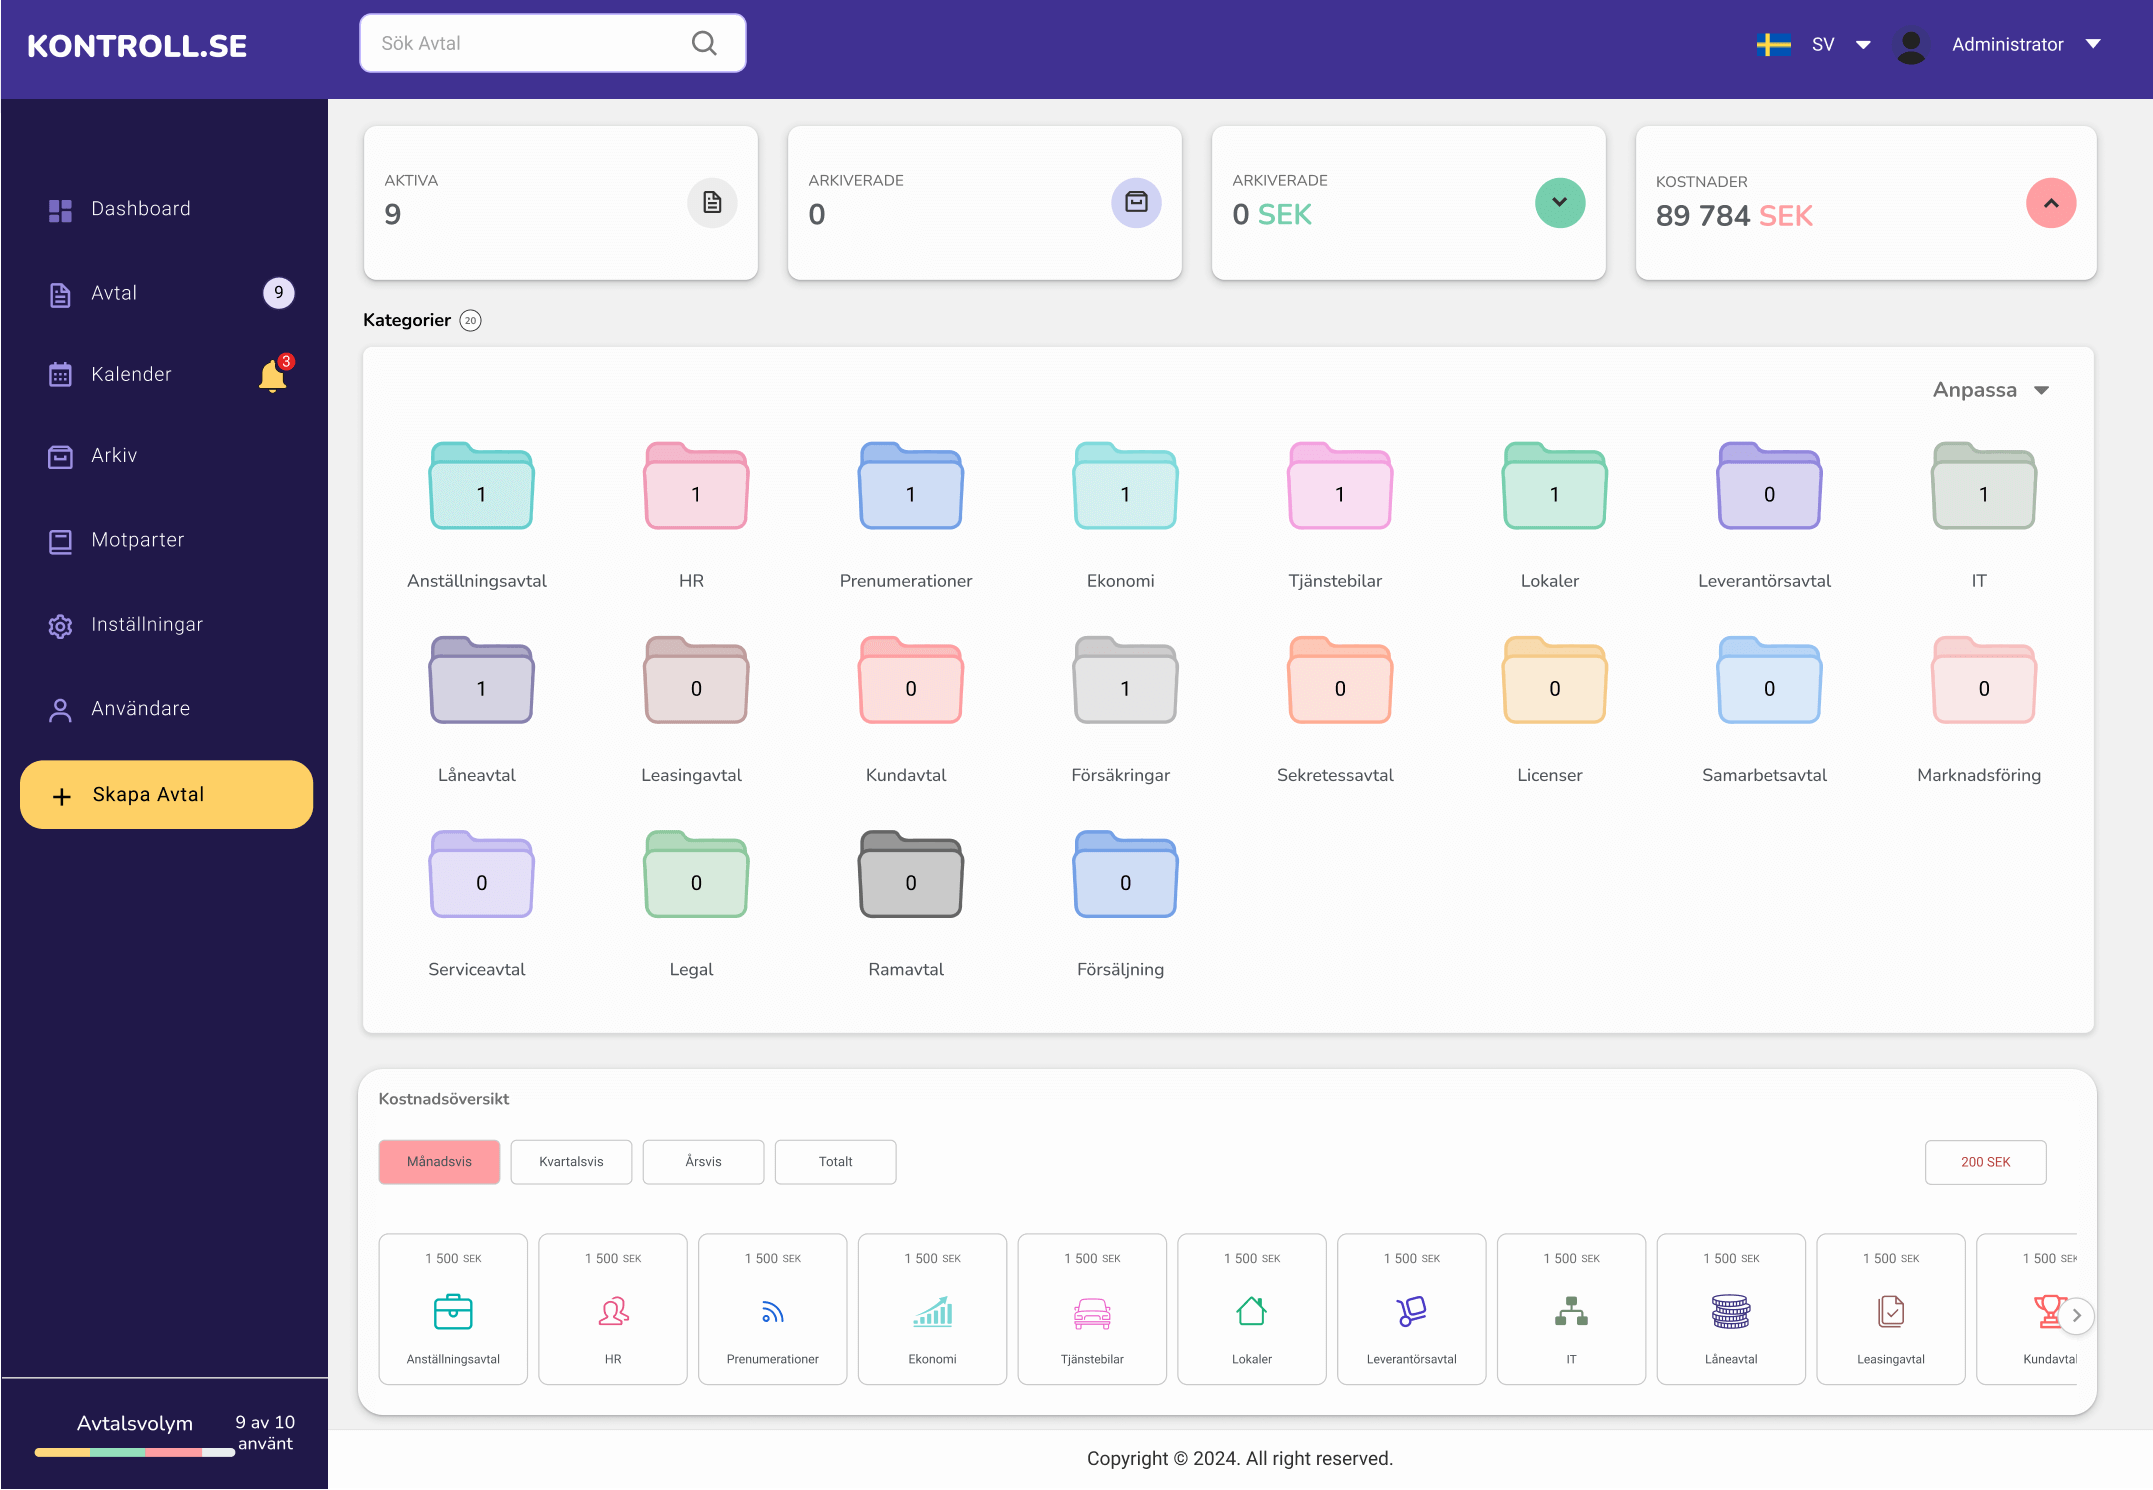This screenshot has width=2153, height=1490.
Task: Click the Sök Avtal search field
Action: (x=553, y=43)
